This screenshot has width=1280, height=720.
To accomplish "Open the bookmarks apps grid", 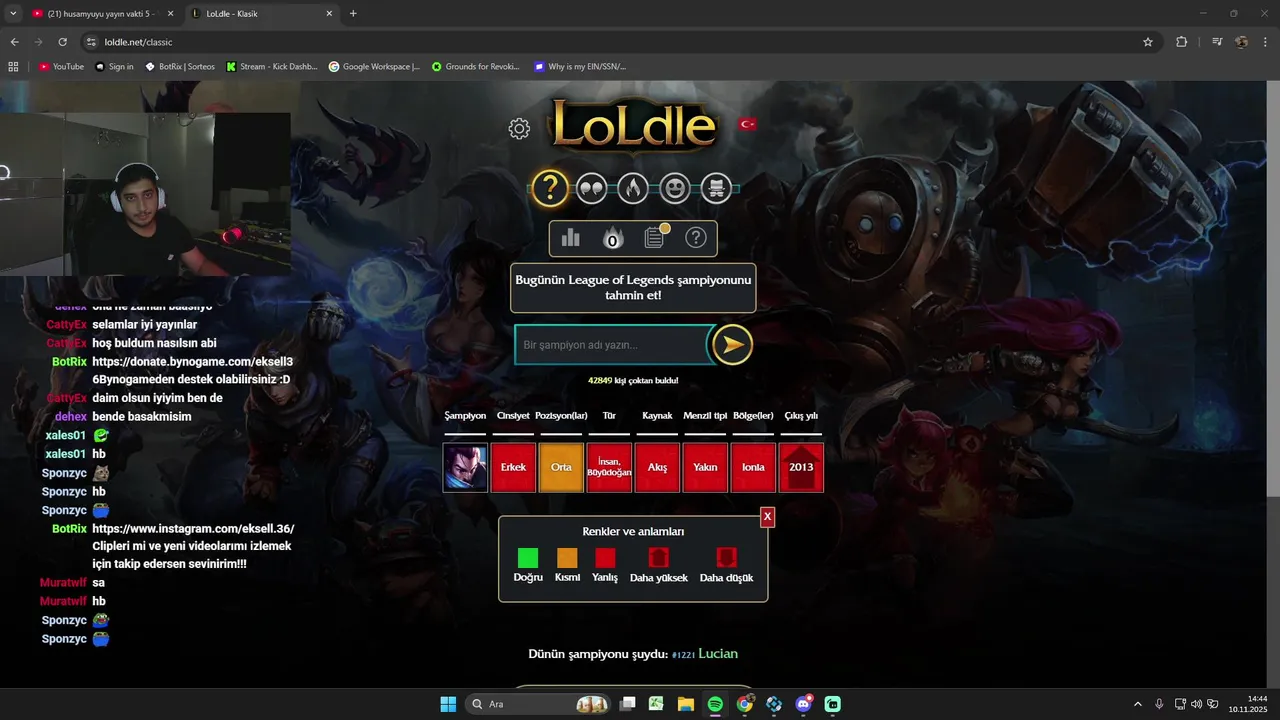I will [13, 67].
